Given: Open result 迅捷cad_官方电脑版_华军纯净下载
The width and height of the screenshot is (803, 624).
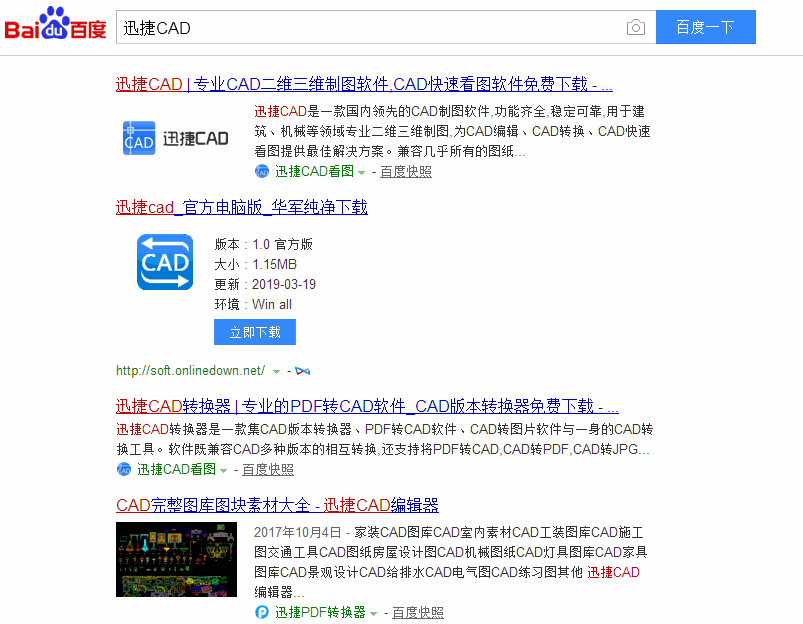Looking at the screenshot, I should coord(242,207).
